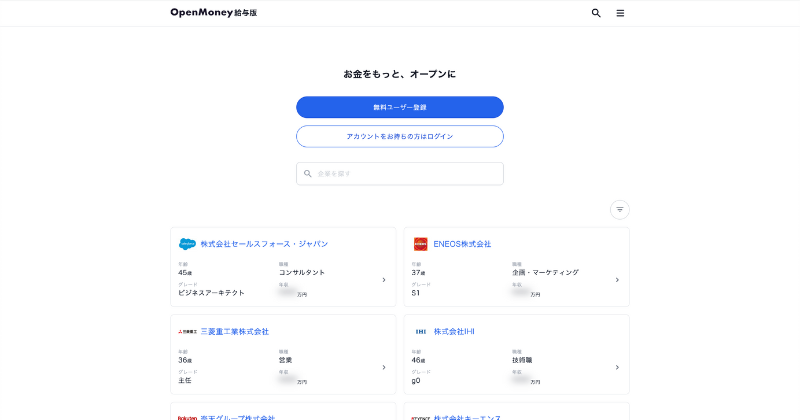The image size is (800, 420).
Task: Open 三菱重工業株式会社 company link
Action: tap(235, 332)
